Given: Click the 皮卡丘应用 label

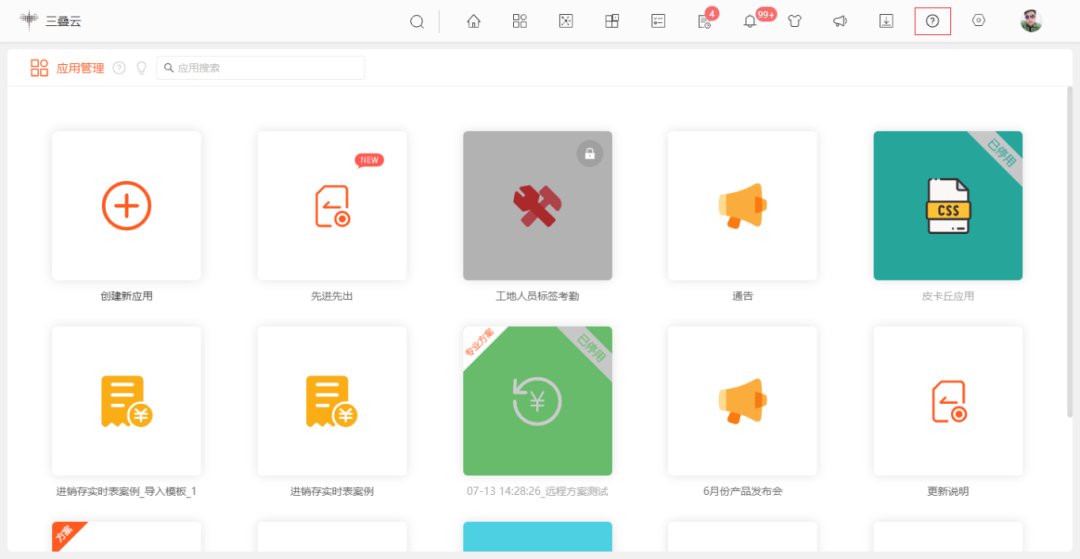Looking at the screenshot, I should 948,297.
